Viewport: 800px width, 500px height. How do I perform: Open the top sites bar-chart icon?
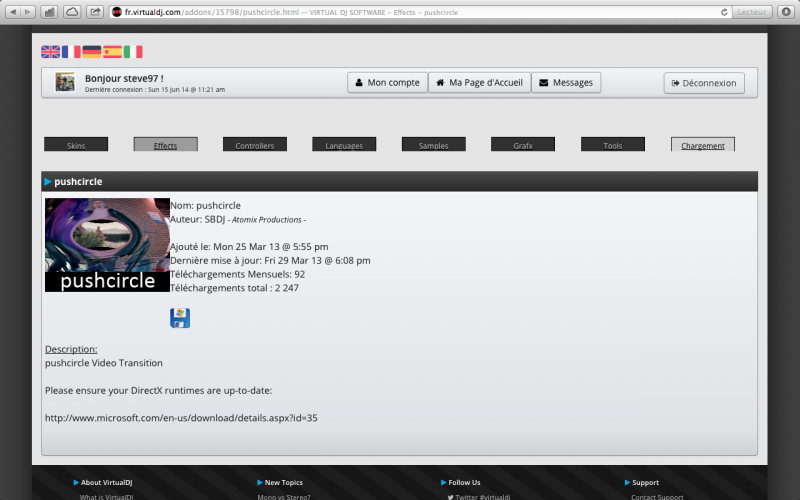point(49,12)
